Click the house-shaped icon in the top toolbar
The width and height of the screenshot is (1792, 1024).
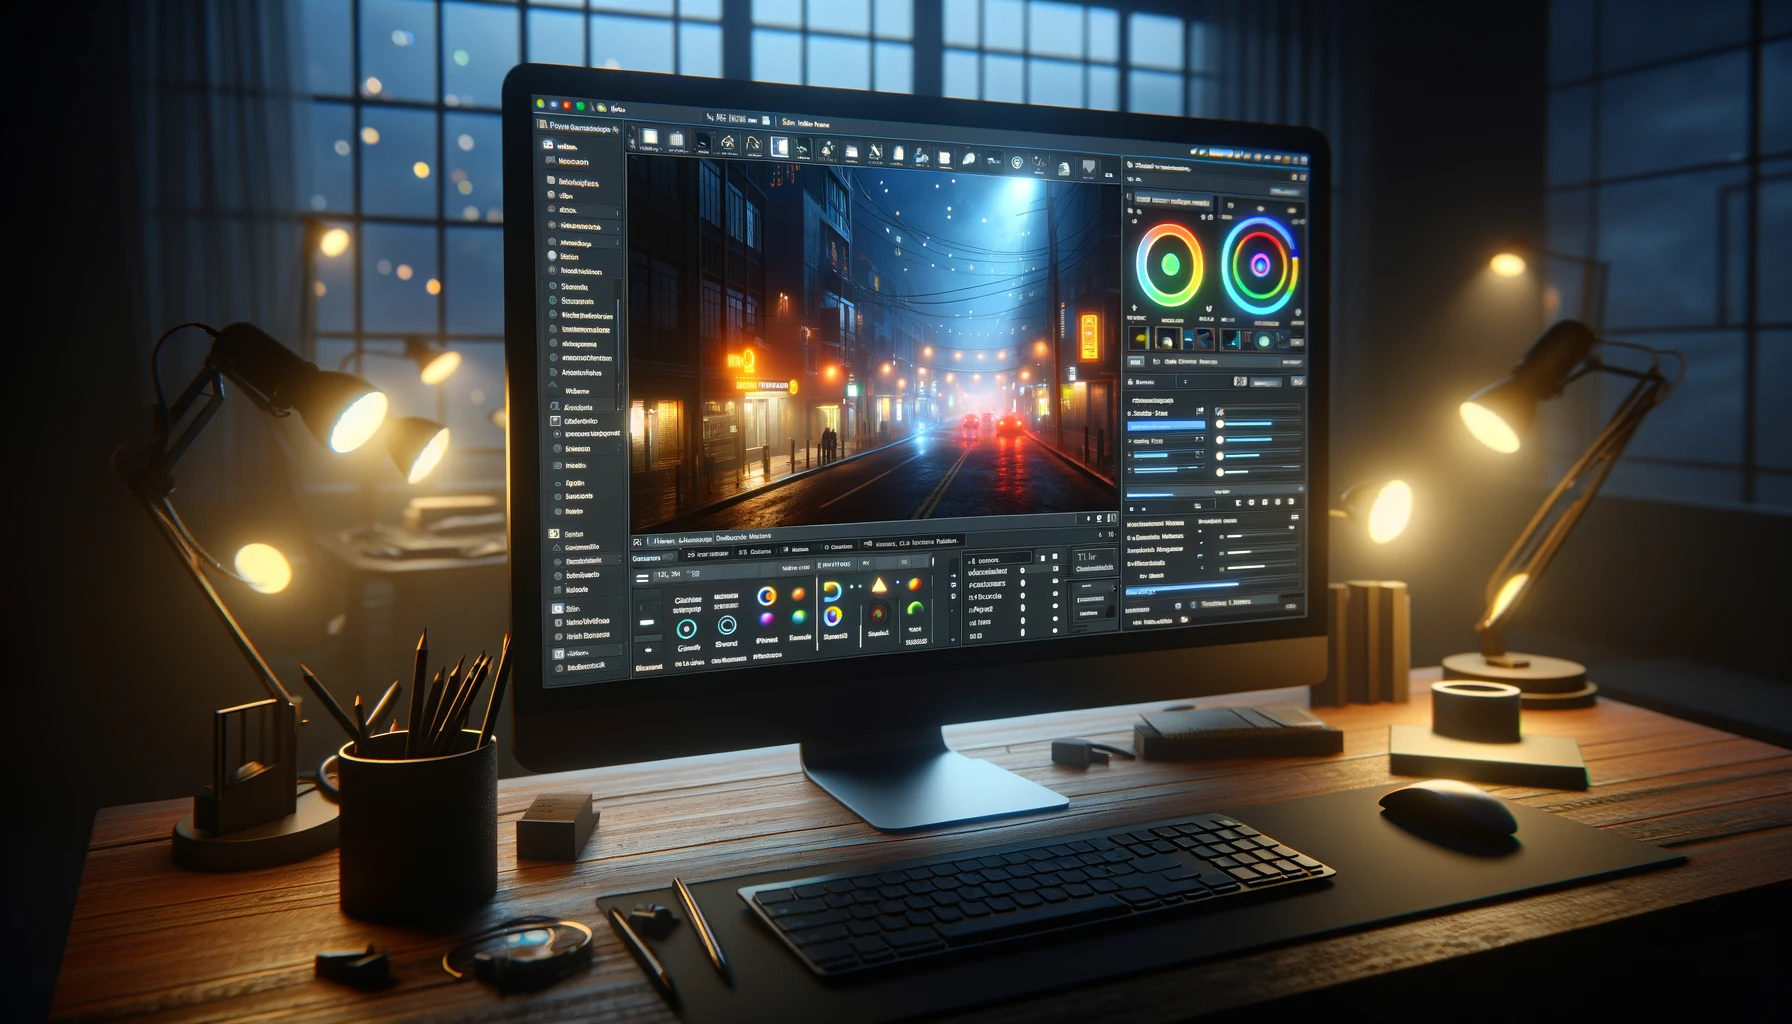pos(728,144)
